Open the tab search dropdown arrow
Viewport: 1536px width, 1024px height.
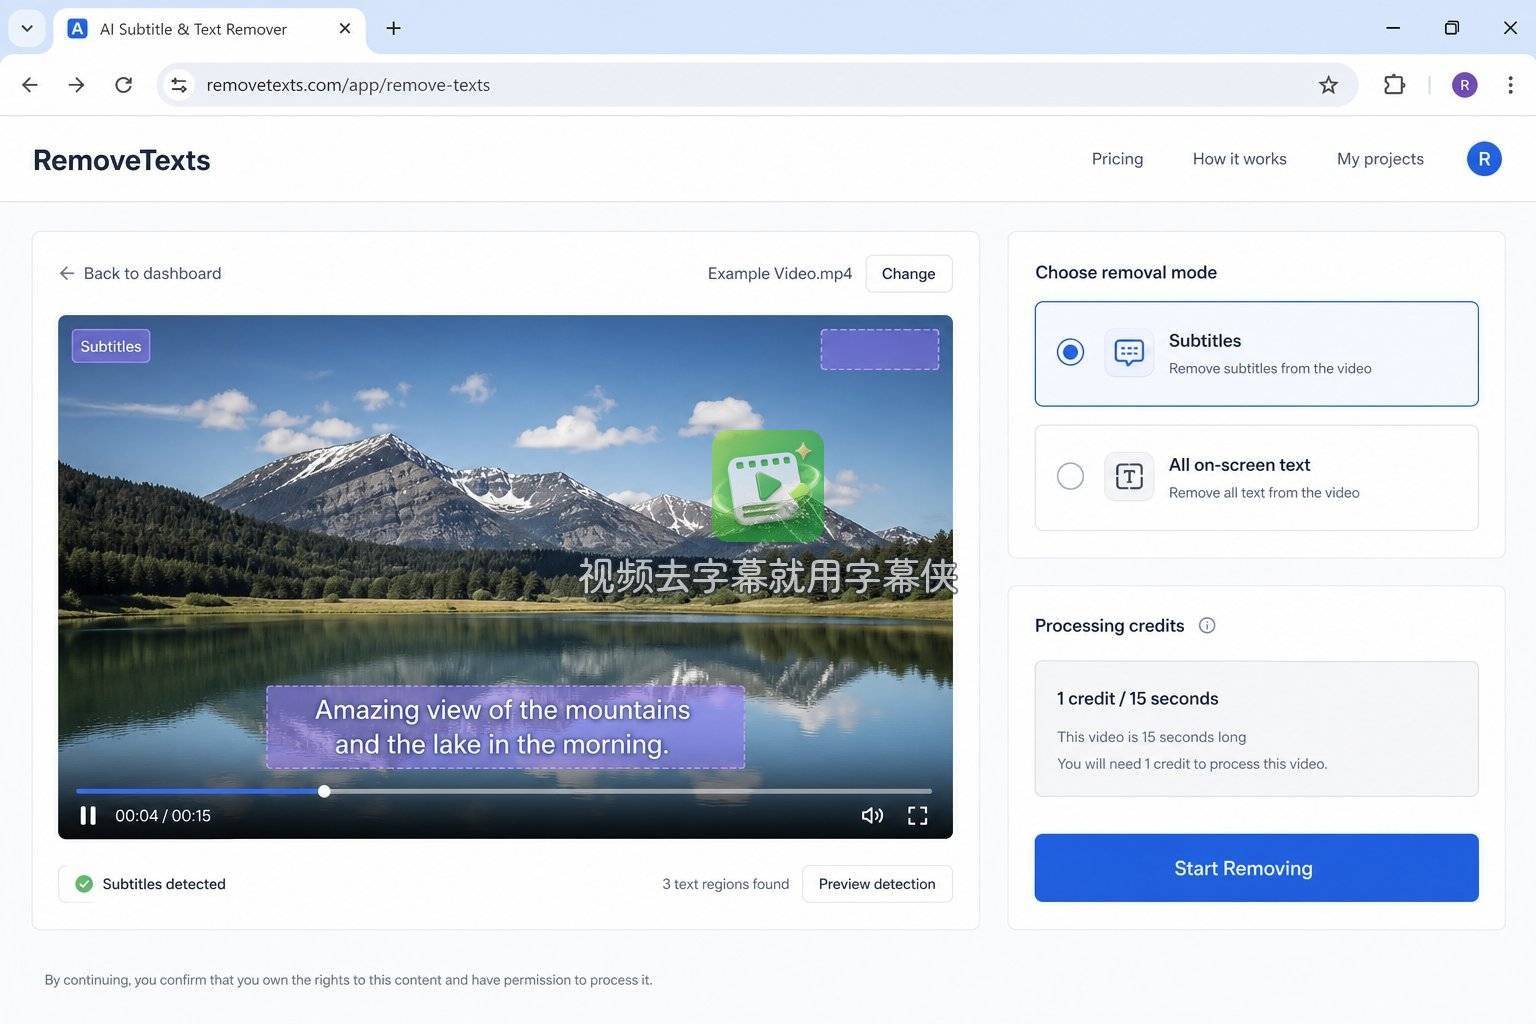tap(27, 28)
